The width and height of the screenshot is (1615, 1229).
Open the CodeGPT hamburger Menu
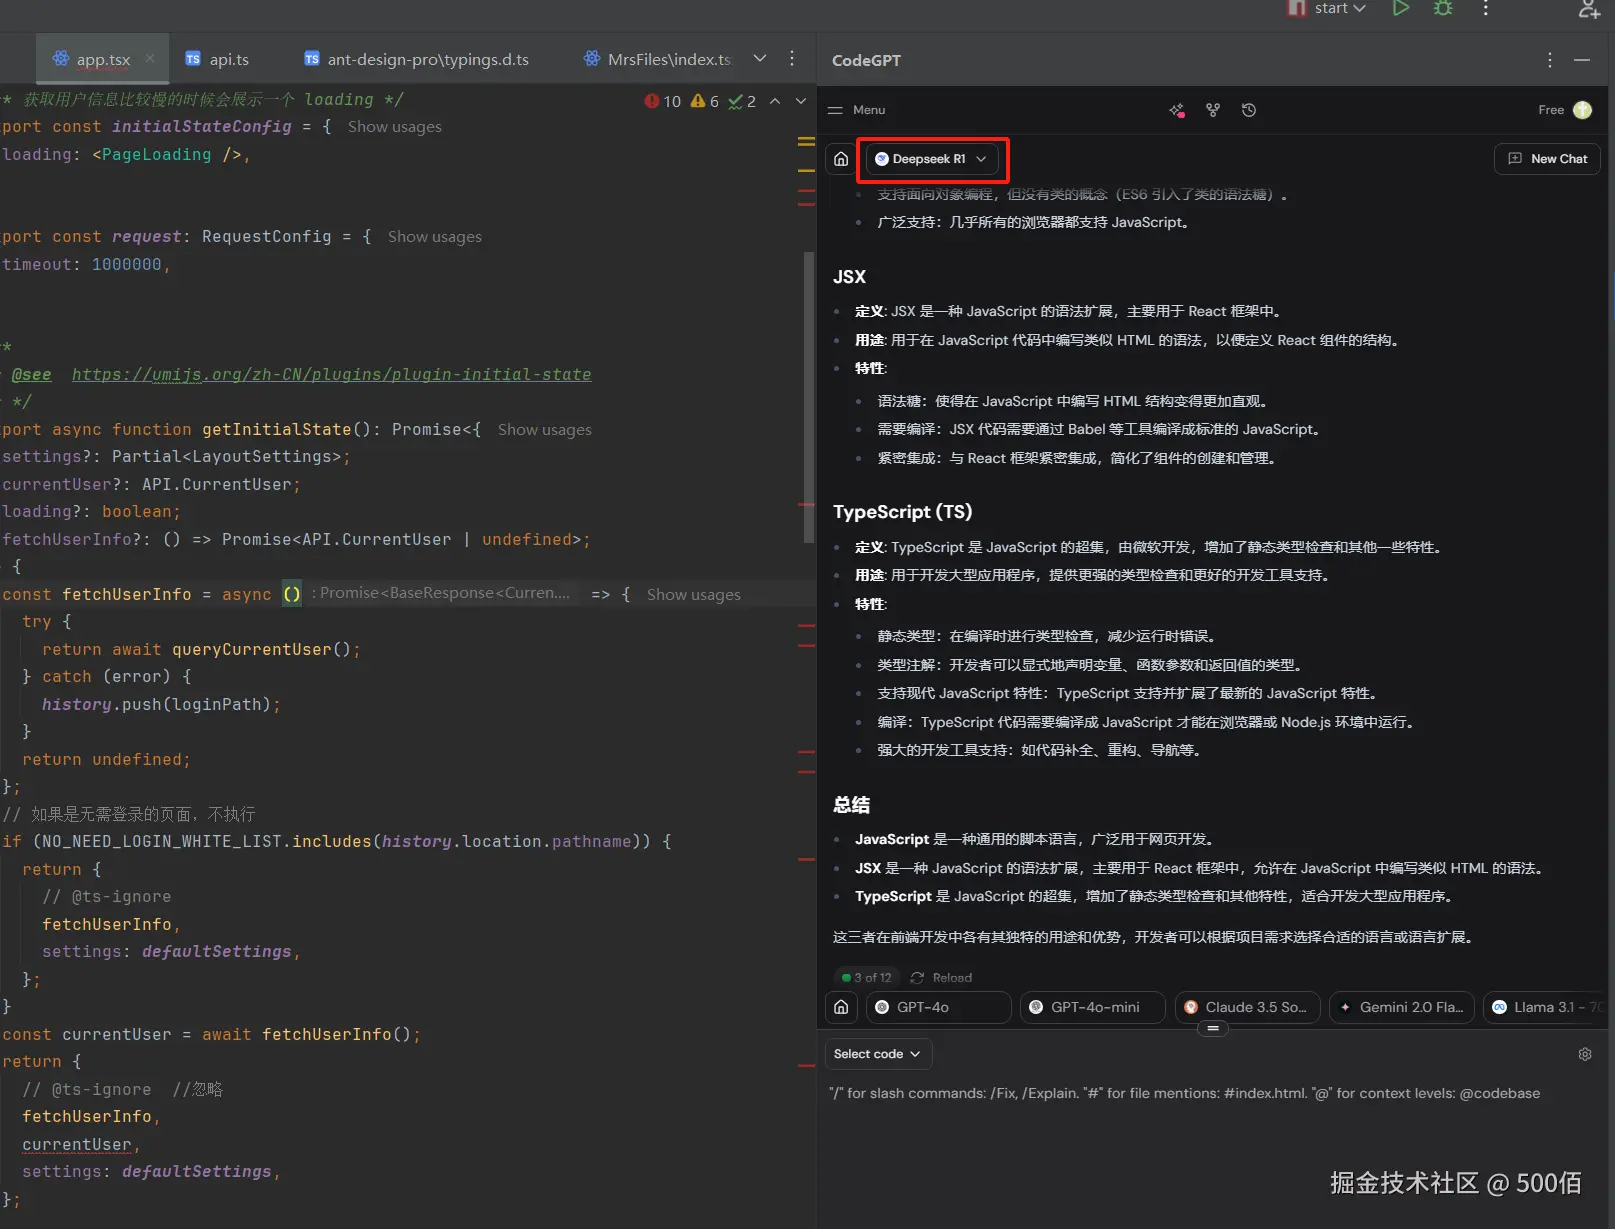point(857,110)
